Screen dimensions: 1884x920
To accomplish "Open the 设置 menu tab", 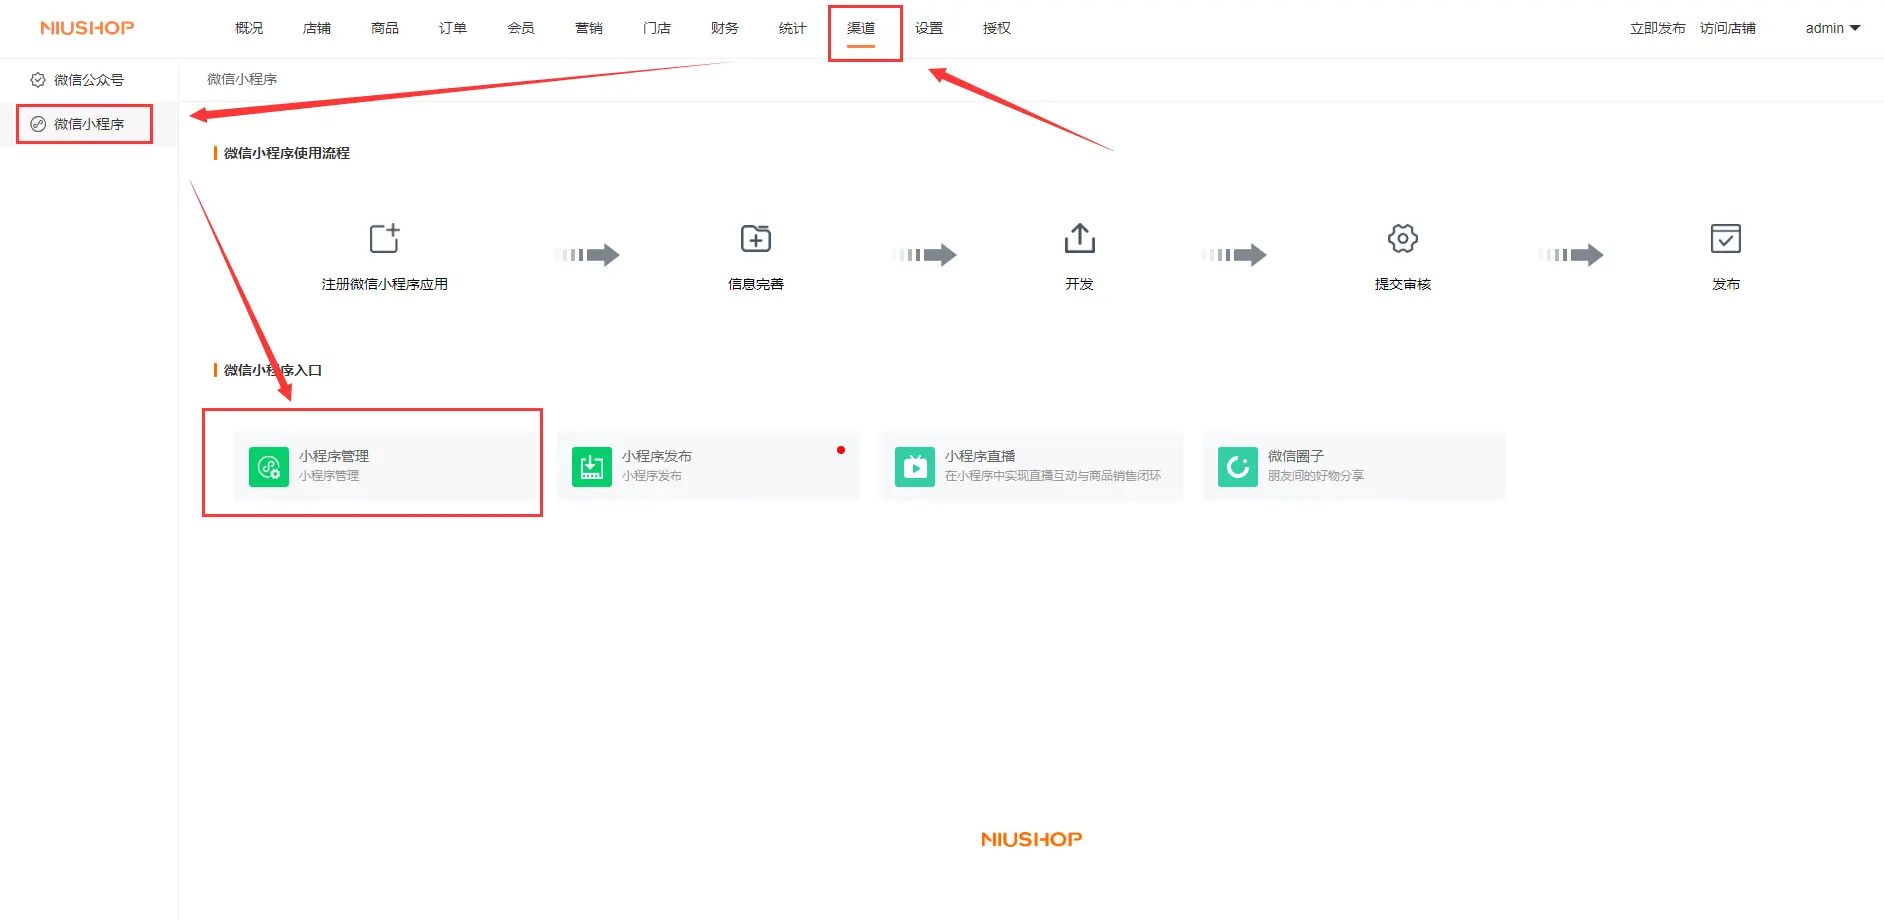I will (x=929, y=28).
